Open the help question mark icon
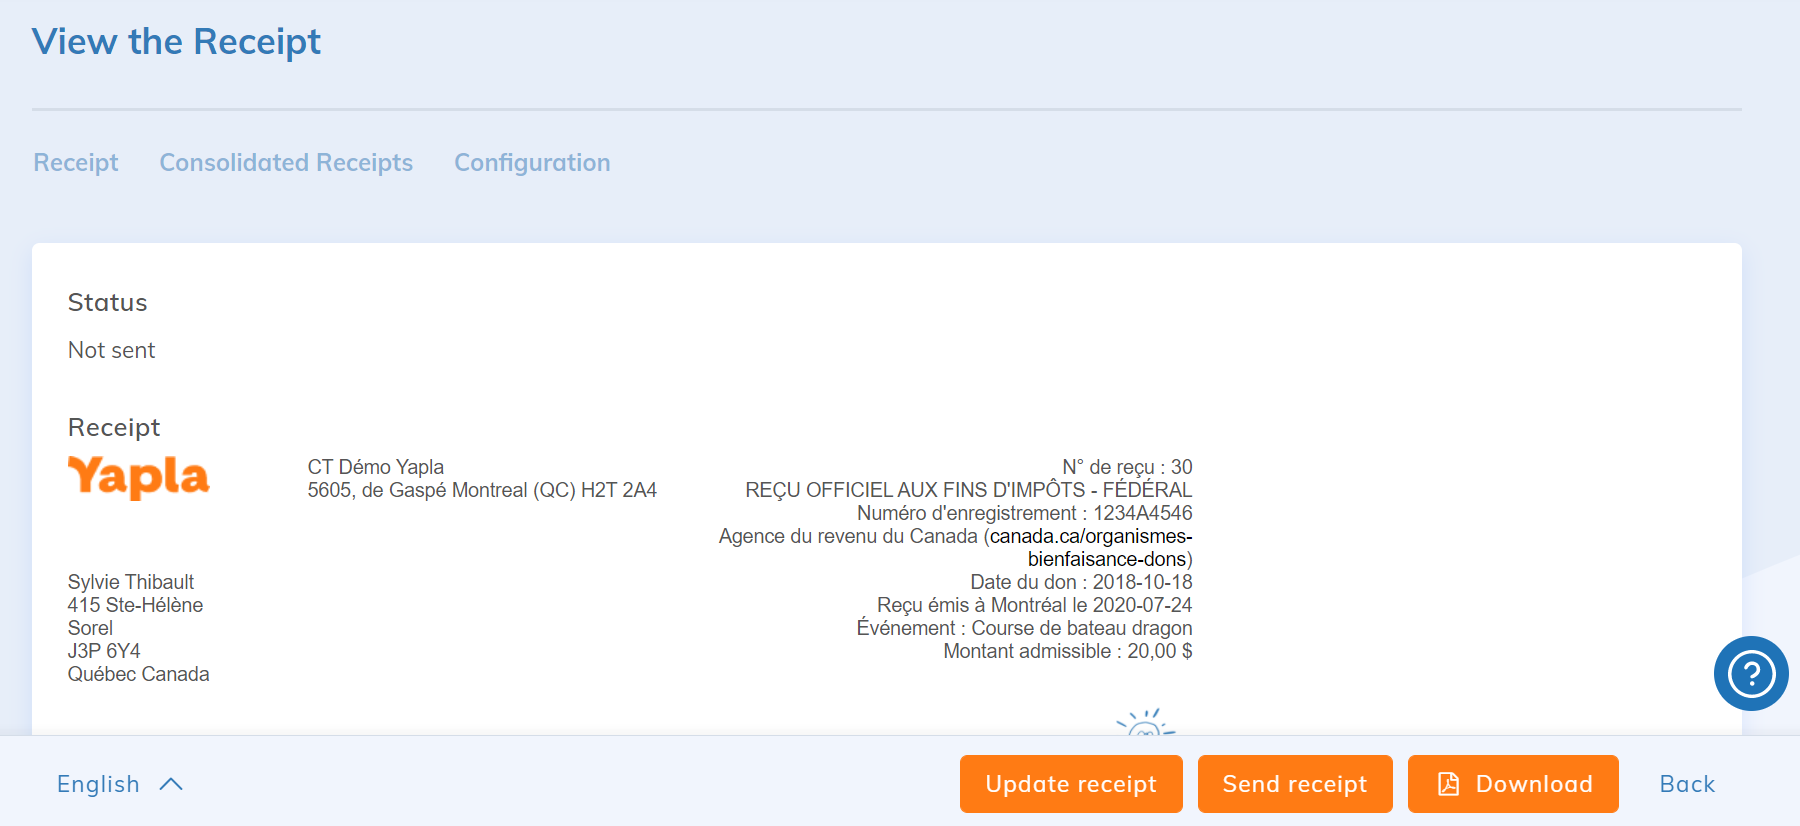 point(1750,673)
